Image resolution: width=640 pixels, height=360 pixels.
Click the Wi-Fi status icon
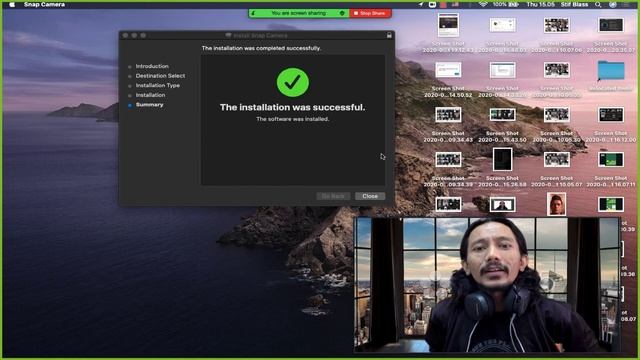pos(483,4)
